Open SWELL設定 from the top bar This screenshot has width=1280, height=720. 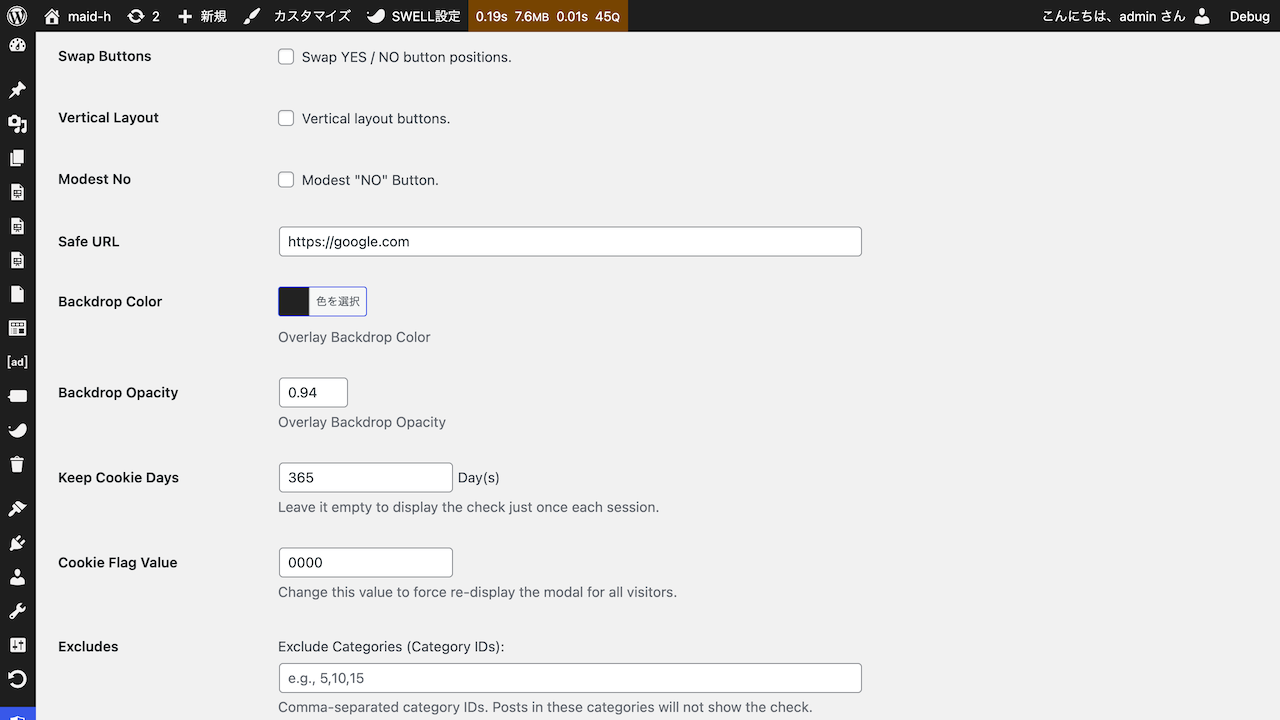tap(413, 16)
